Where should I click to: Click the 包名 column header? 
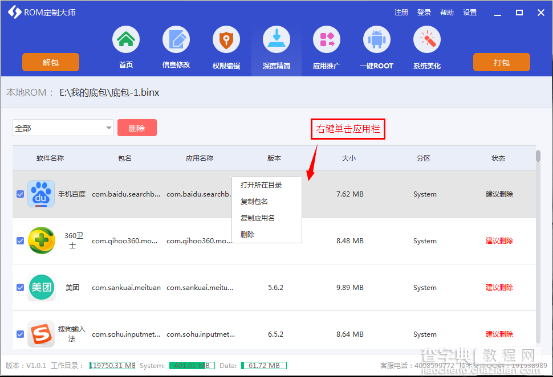pos(124,158)
